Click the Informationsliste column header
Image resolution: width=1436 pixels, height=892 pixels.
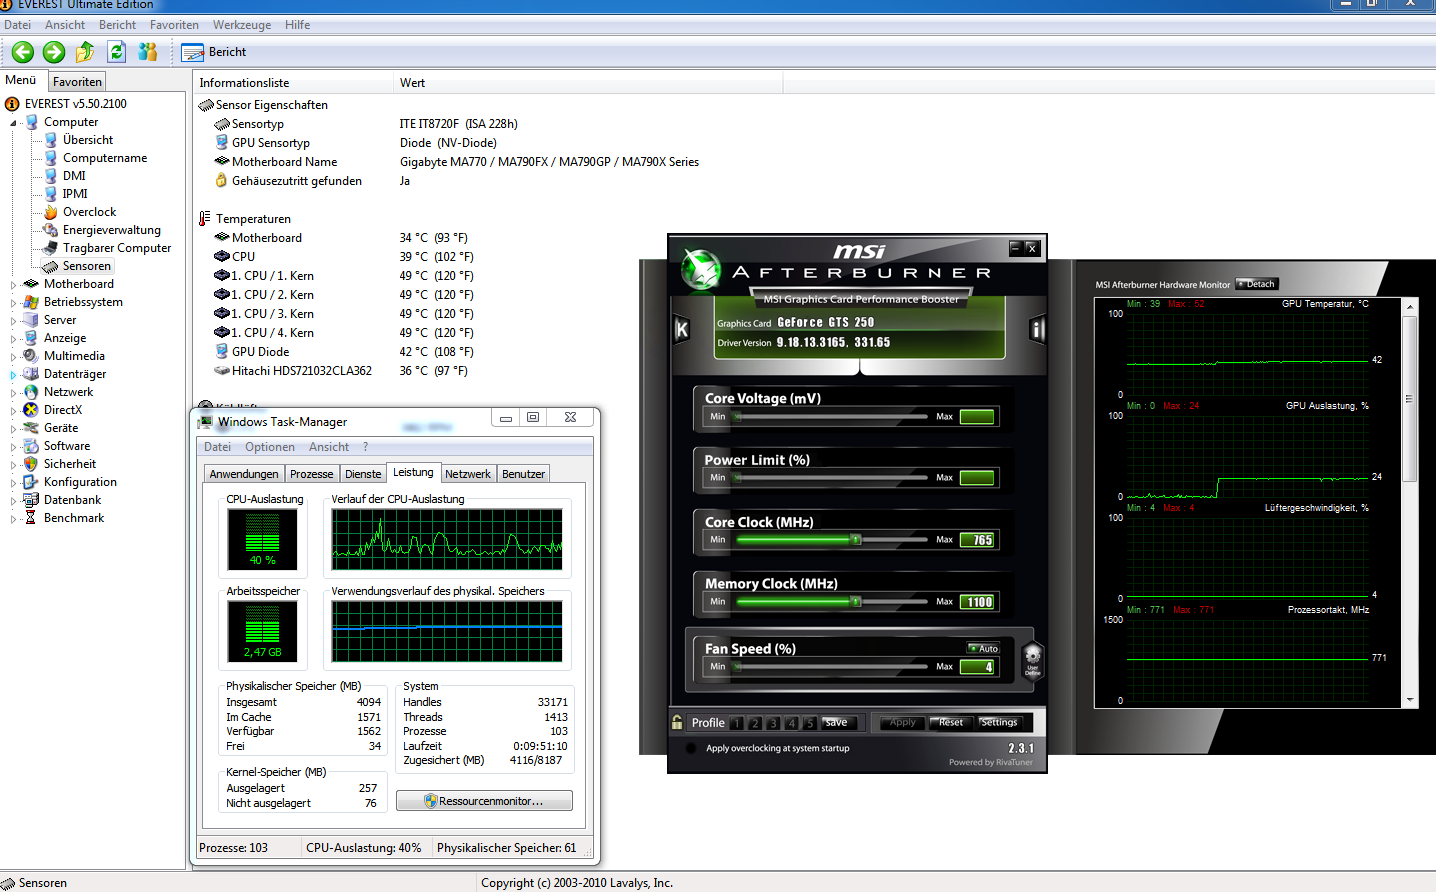click(293, 83)
